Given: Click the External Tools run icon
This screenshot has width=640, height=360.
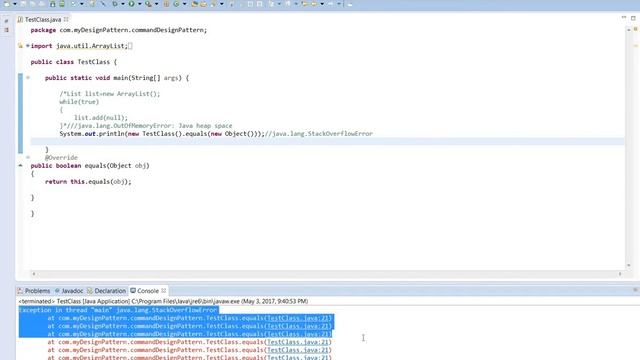Looking at the screenshot, I should pyautogui.click(x=149, y=4).
